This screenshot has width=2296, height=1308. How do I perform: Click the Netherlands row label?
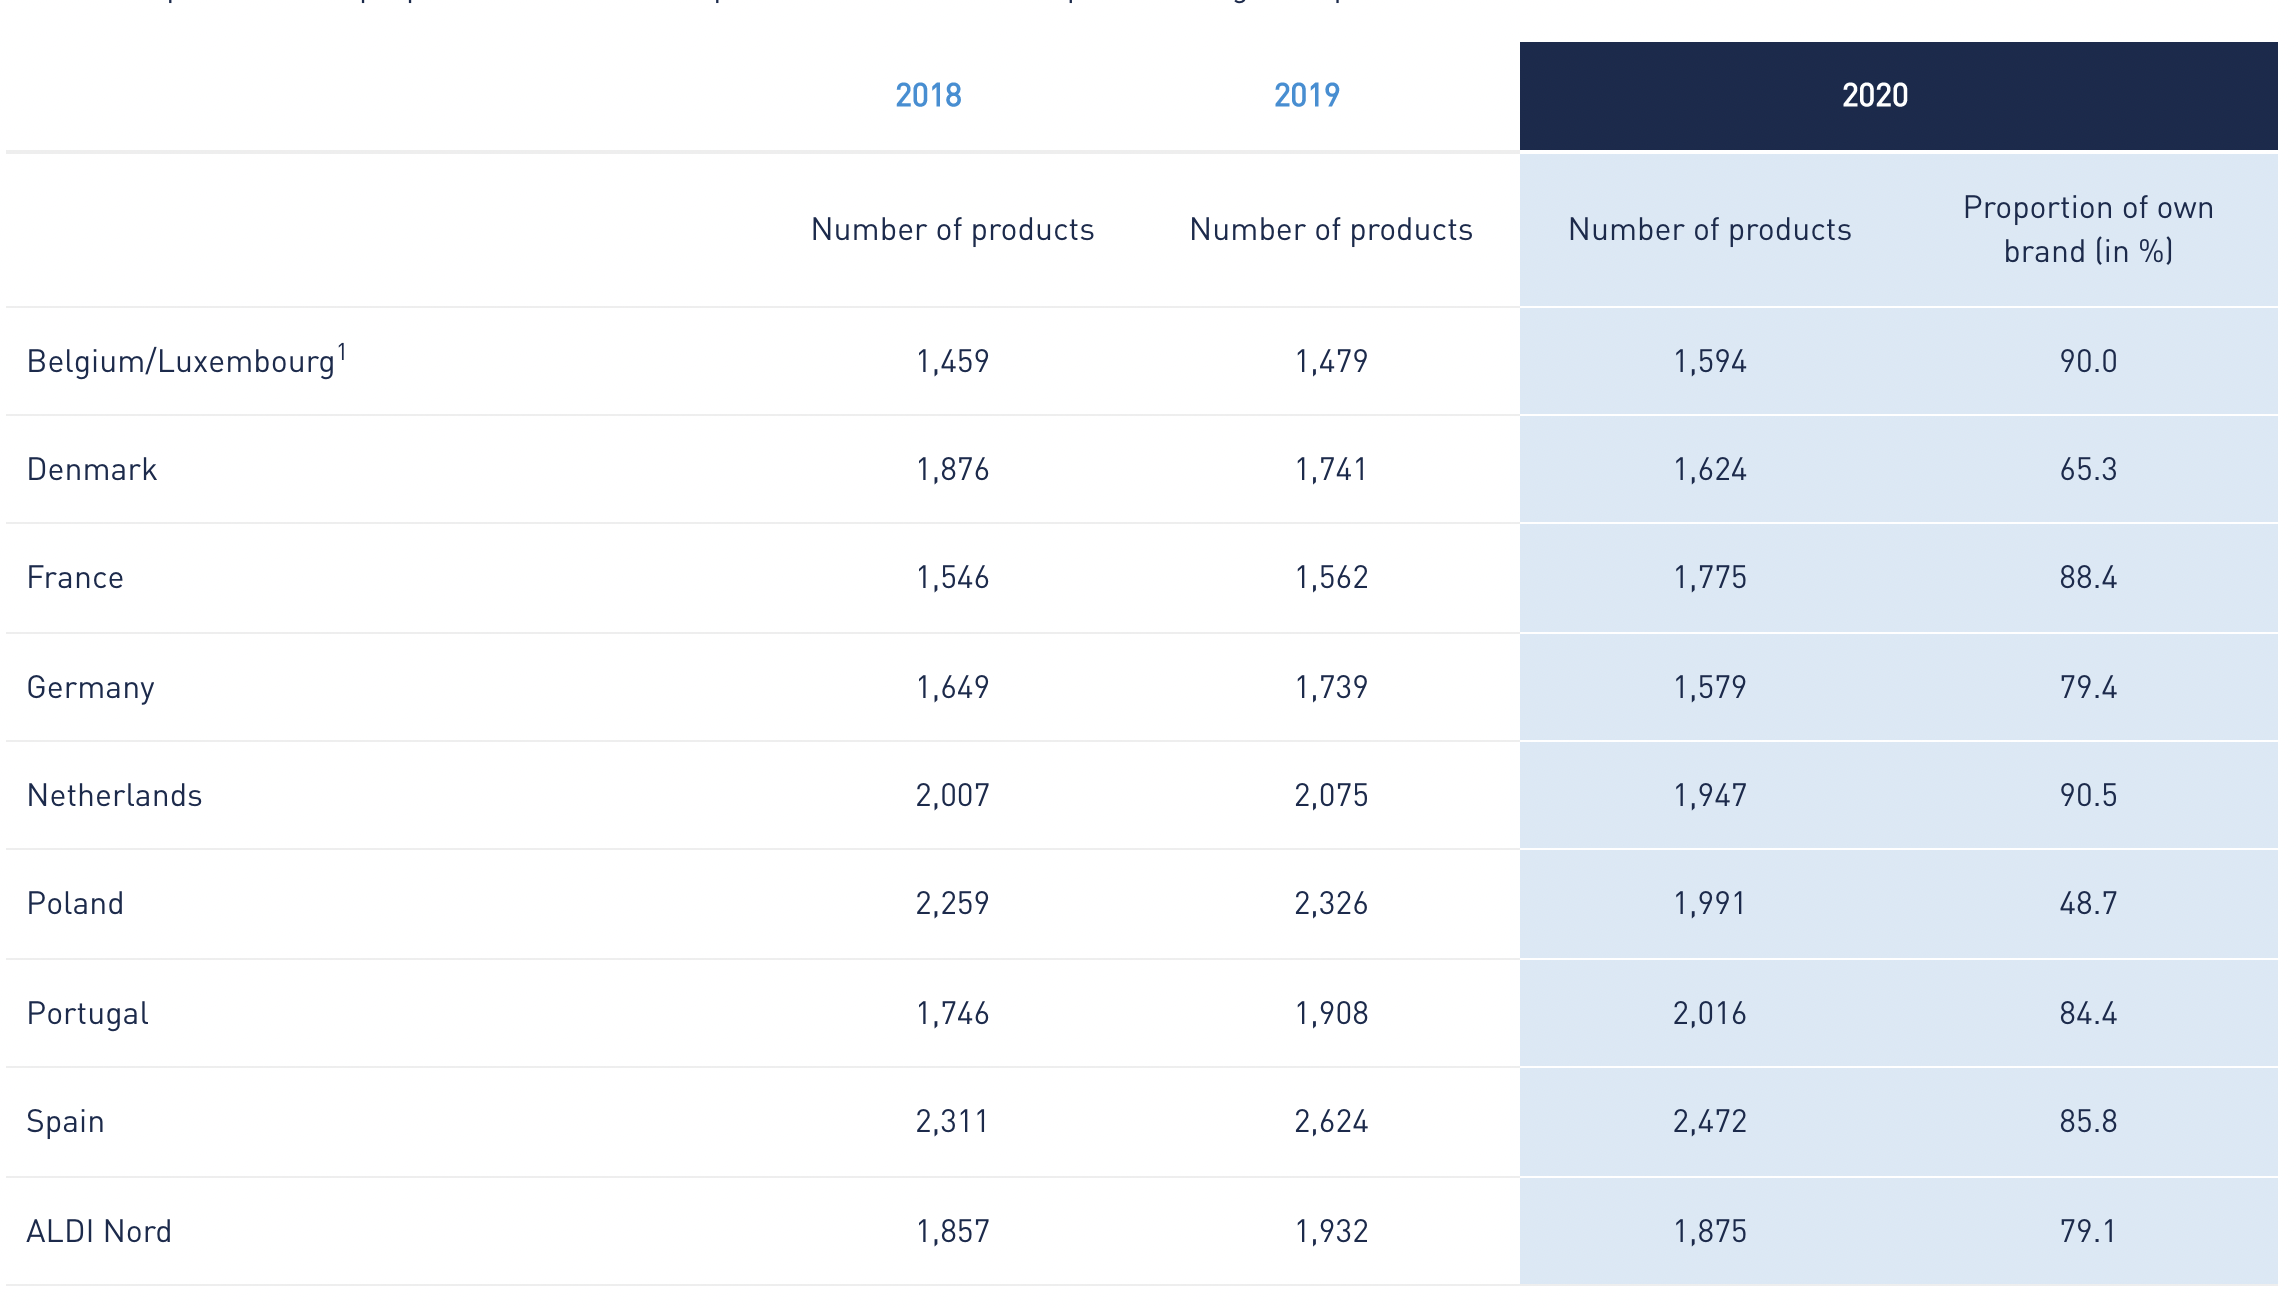(x=114, y=795)
